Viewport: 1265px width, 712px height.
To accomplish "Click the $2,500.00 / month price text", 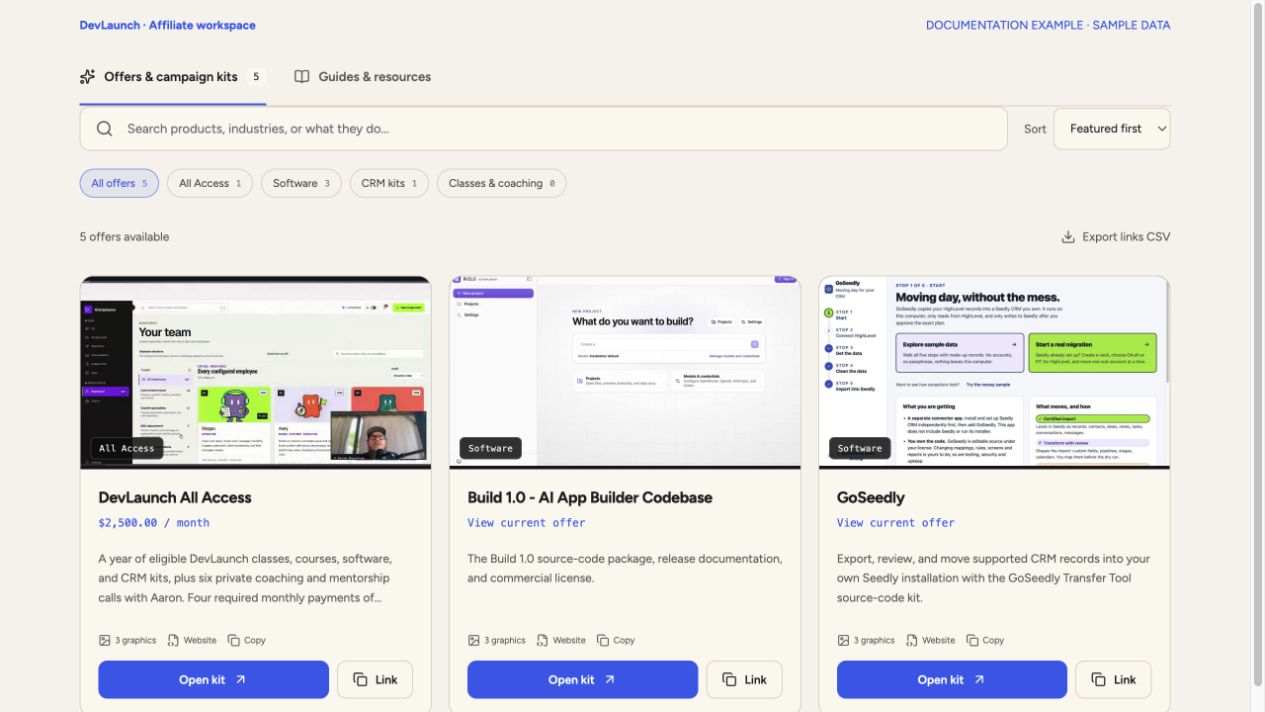I will (154, 523).
